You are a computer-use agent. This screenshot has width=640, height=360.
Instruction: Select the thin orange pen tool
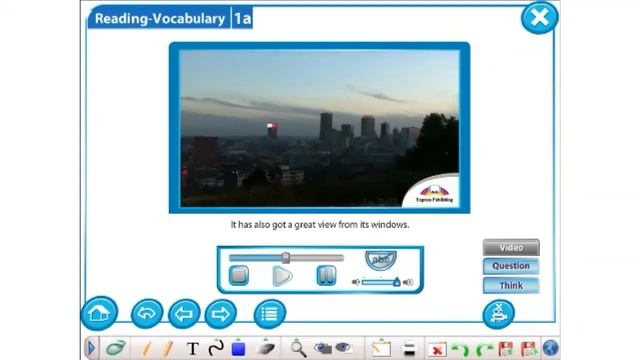pos(146,349)
